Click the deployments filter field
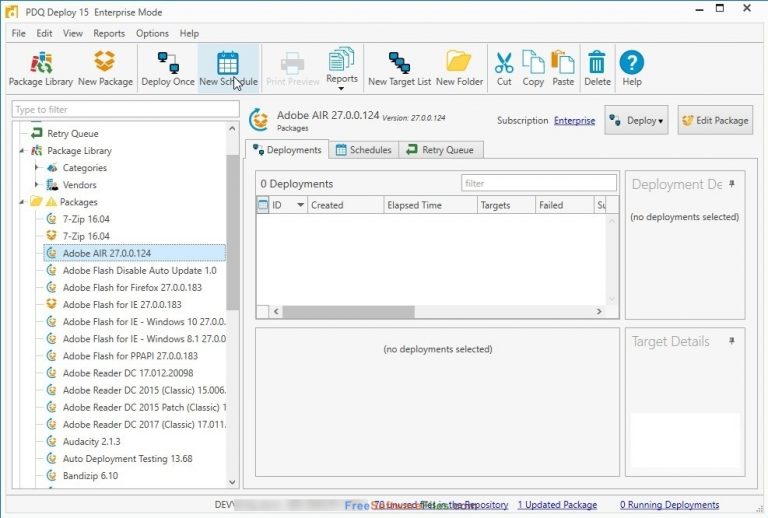 [x=539, y=183]
